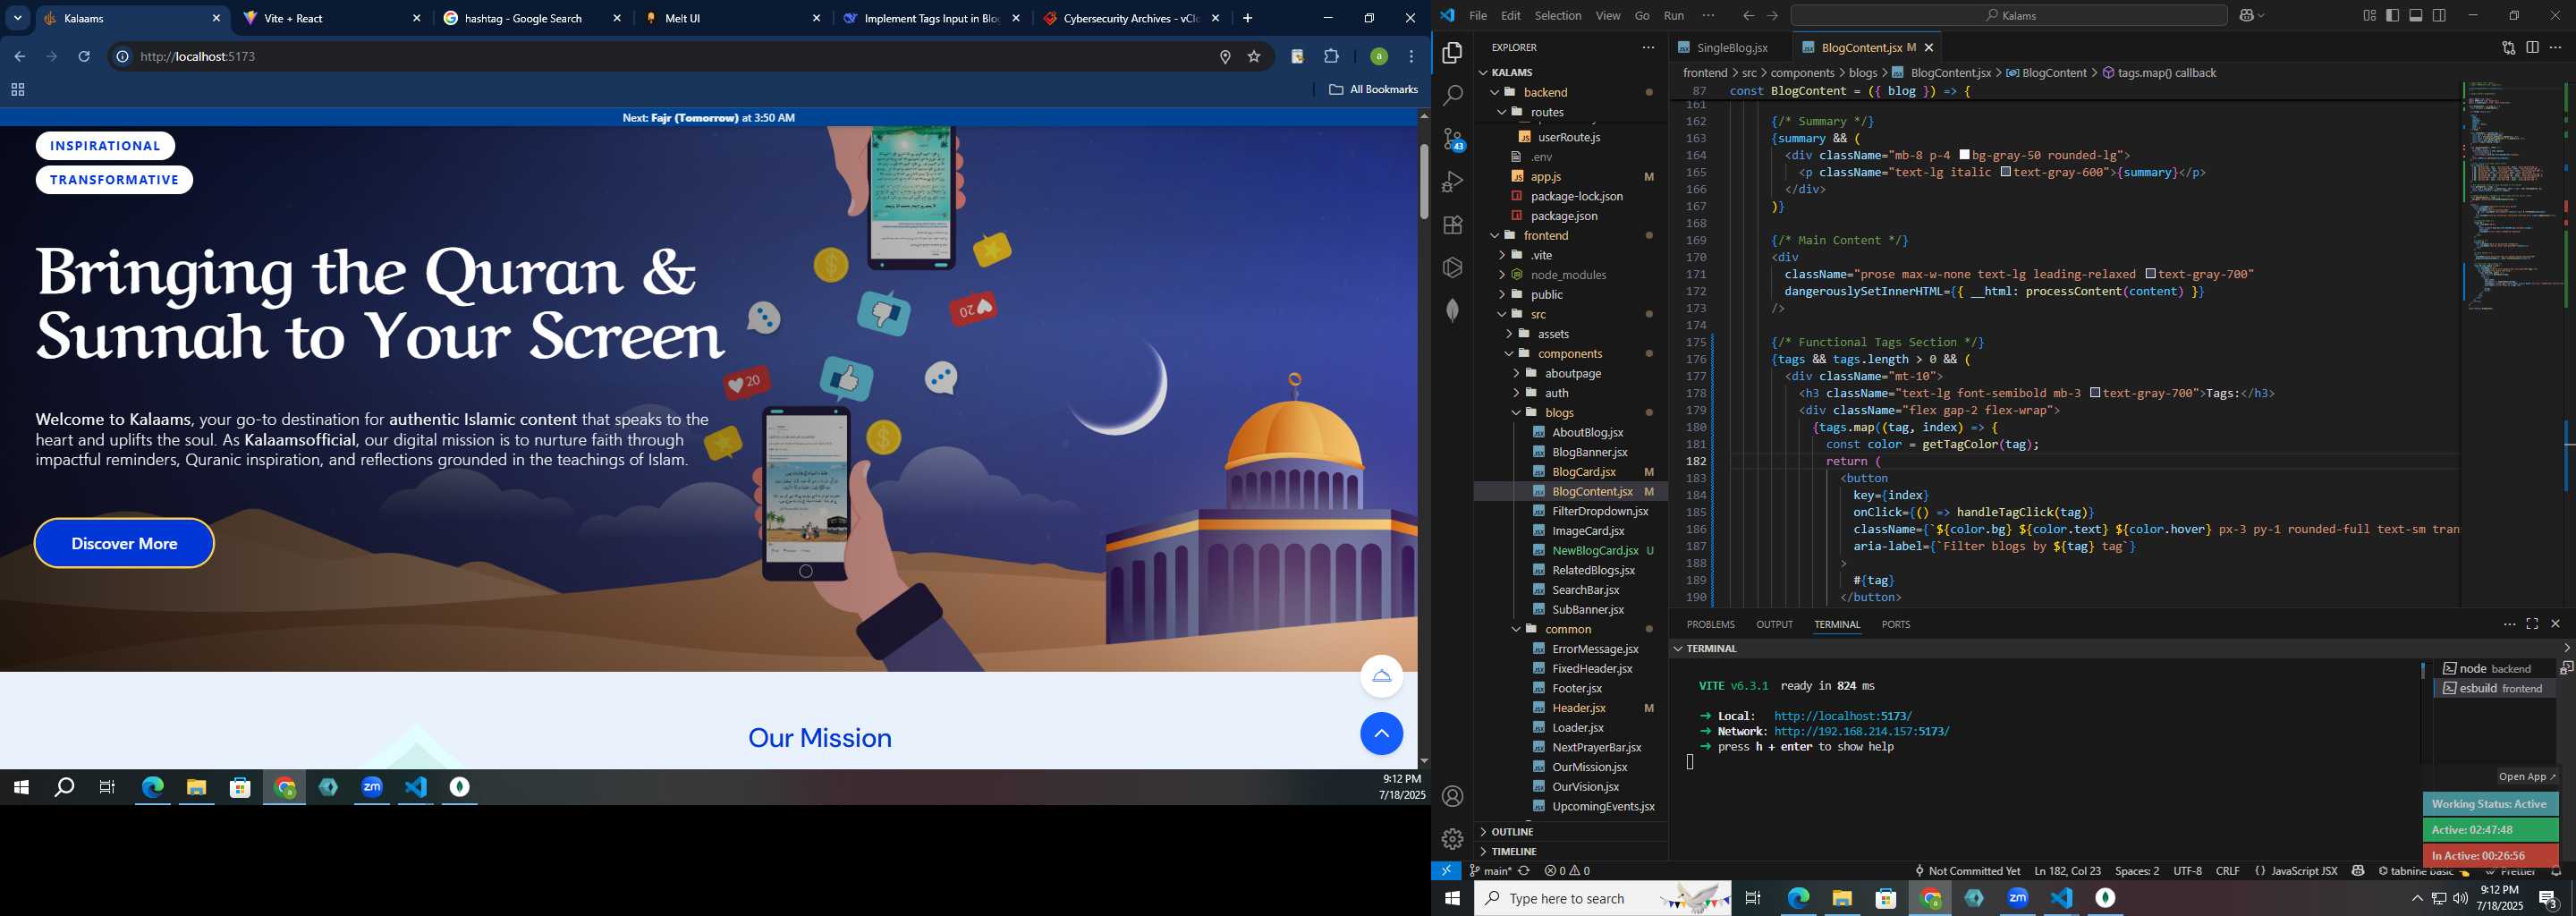Open Microsoft Edge from the right taskbar

point(1798,899)
